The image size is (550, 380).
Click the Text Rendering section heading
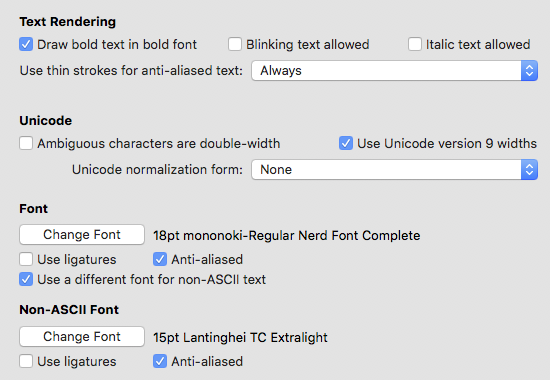coord(67,22)
